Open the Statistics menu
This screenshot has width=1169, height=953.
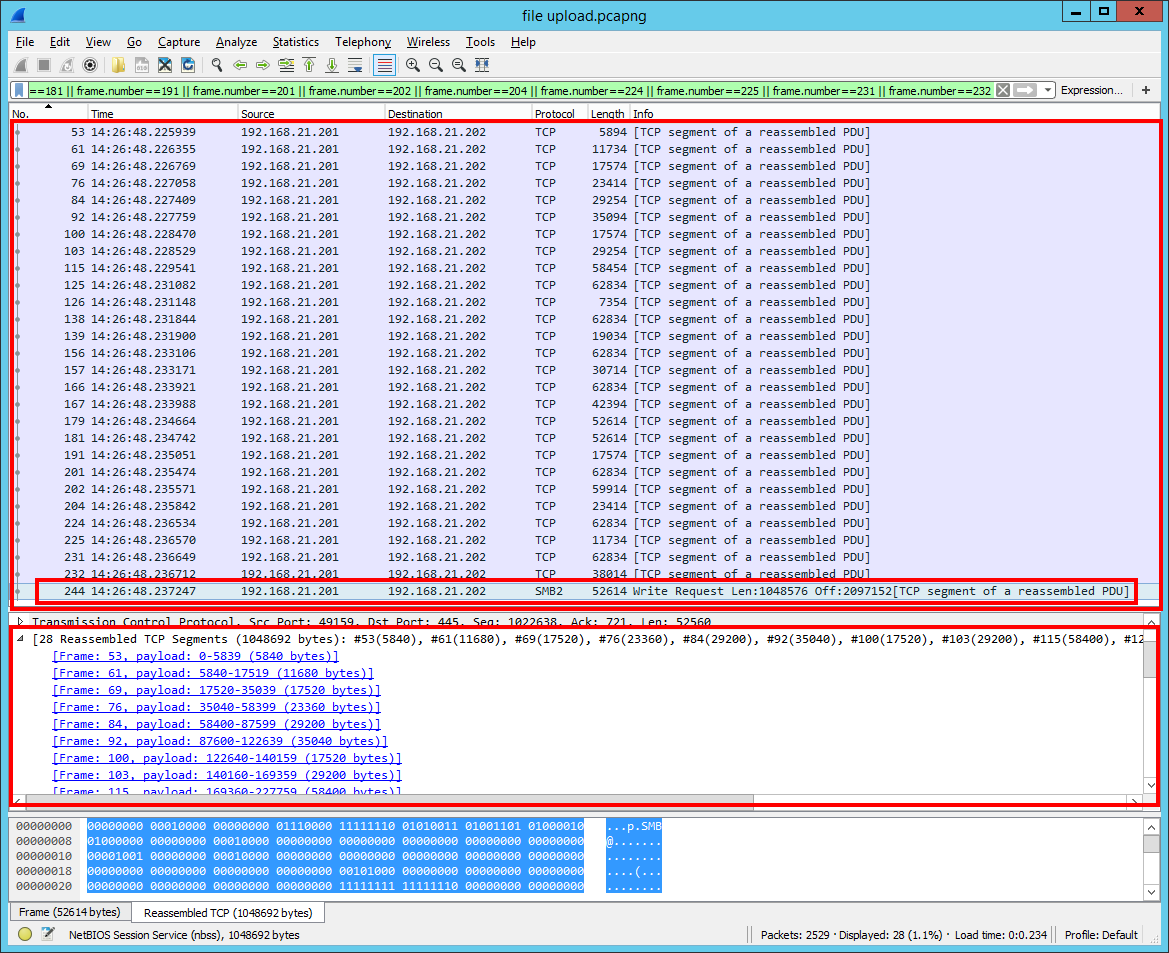click(295, 42)
